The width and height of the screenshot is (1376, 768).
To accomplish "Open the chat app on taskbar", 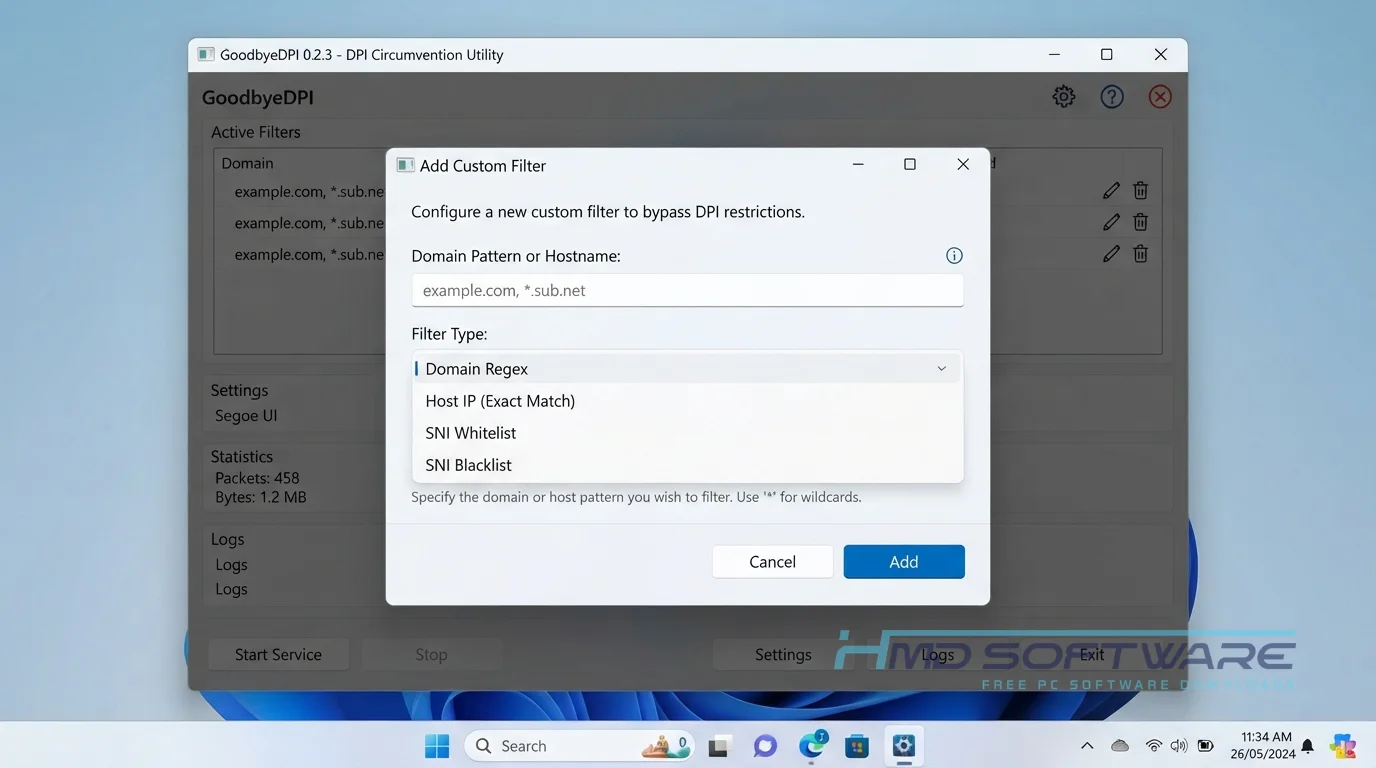I will tap(766, 746).
